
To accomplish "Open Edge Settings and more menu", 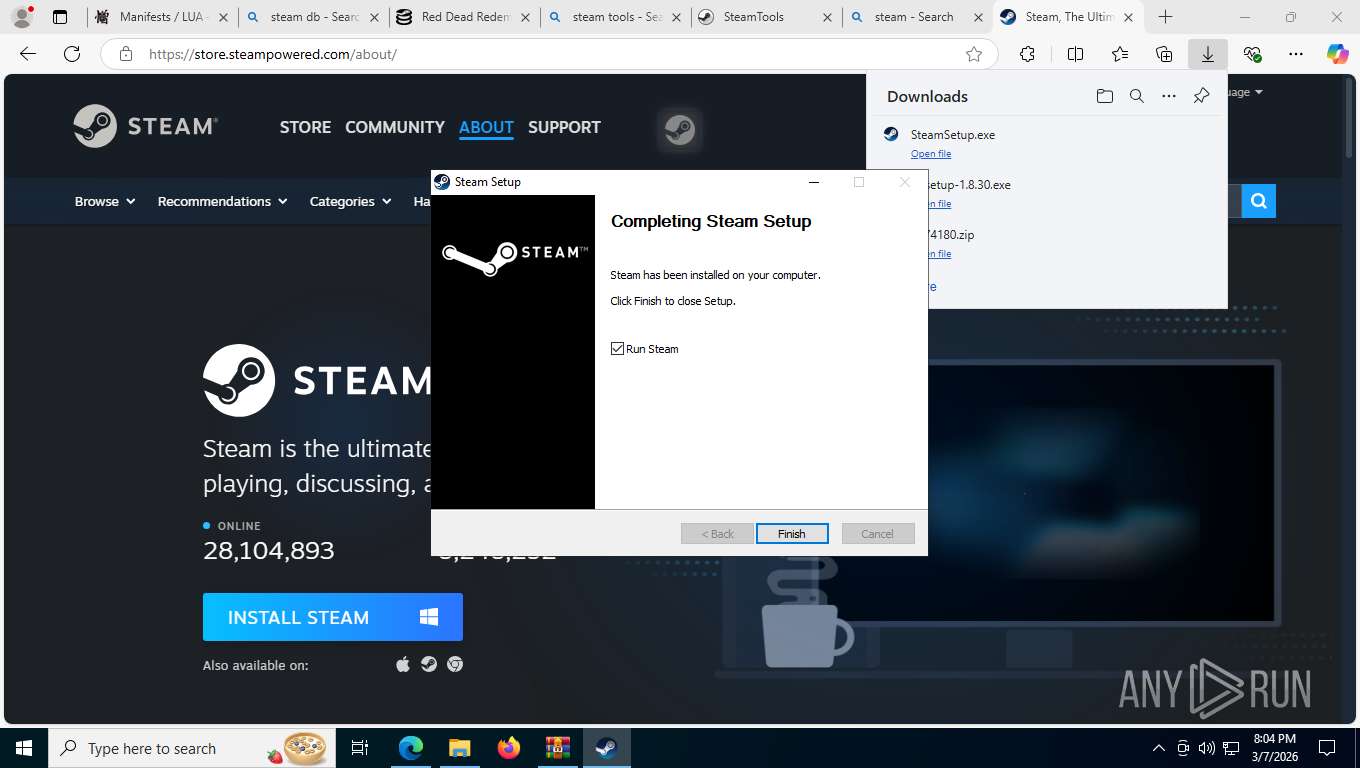I will click(1296, 54).
